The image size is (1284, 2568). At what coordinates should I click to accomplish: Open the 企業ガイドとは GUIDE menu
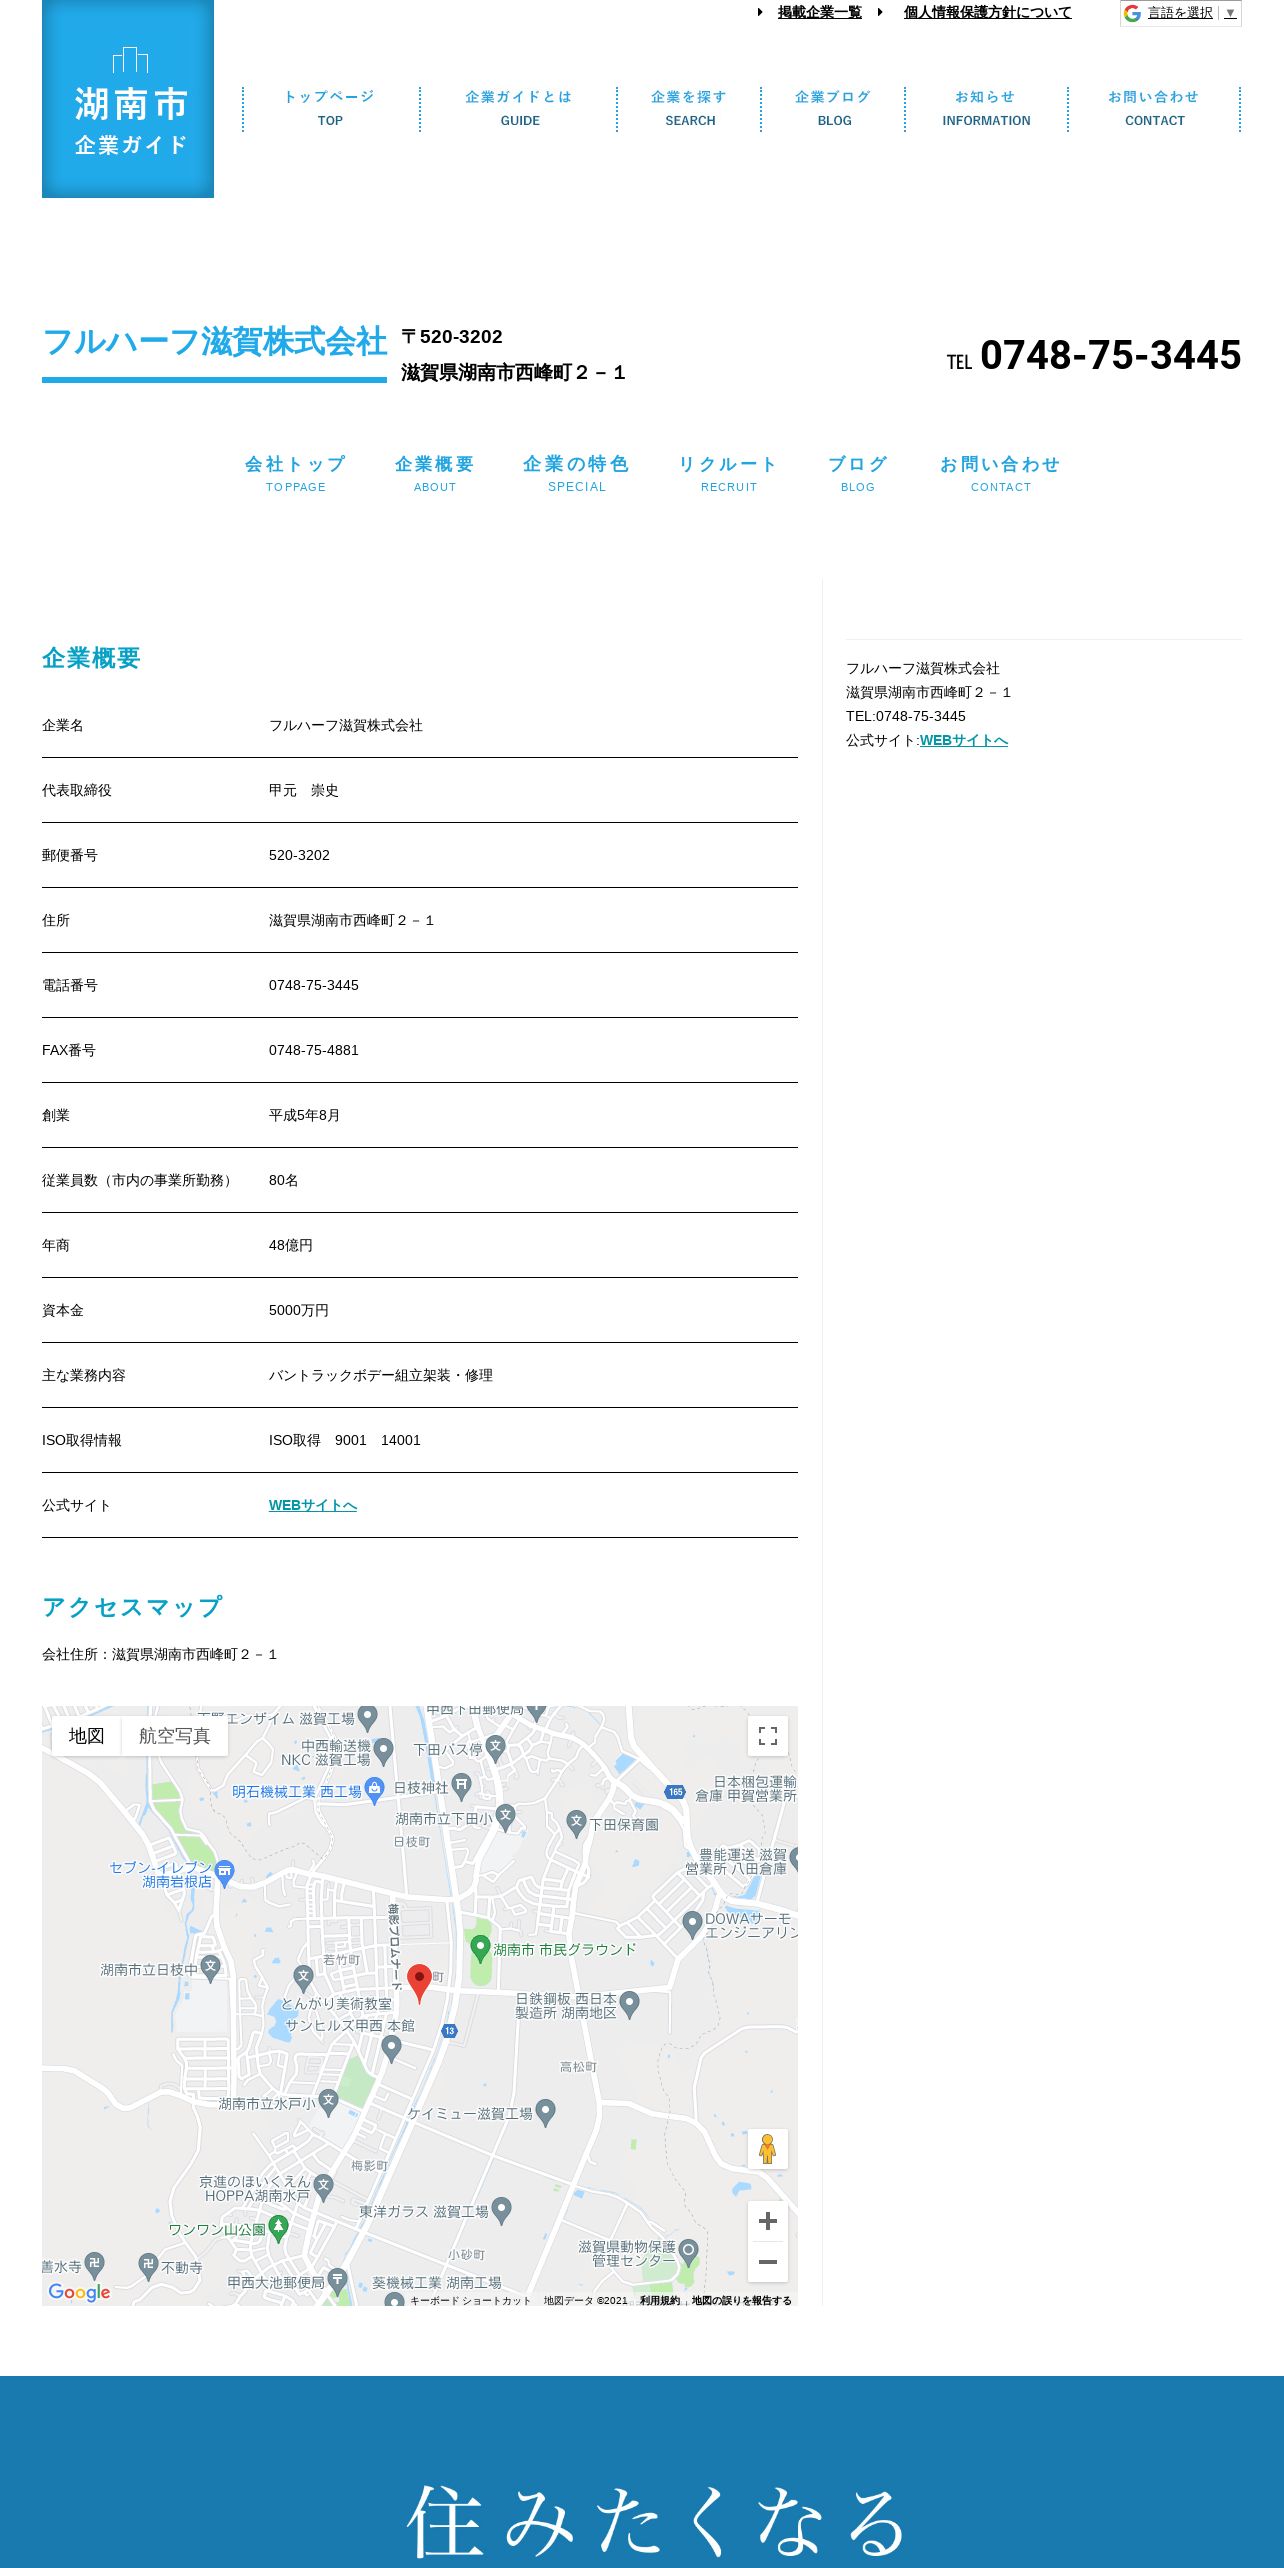tap(519, 108)
